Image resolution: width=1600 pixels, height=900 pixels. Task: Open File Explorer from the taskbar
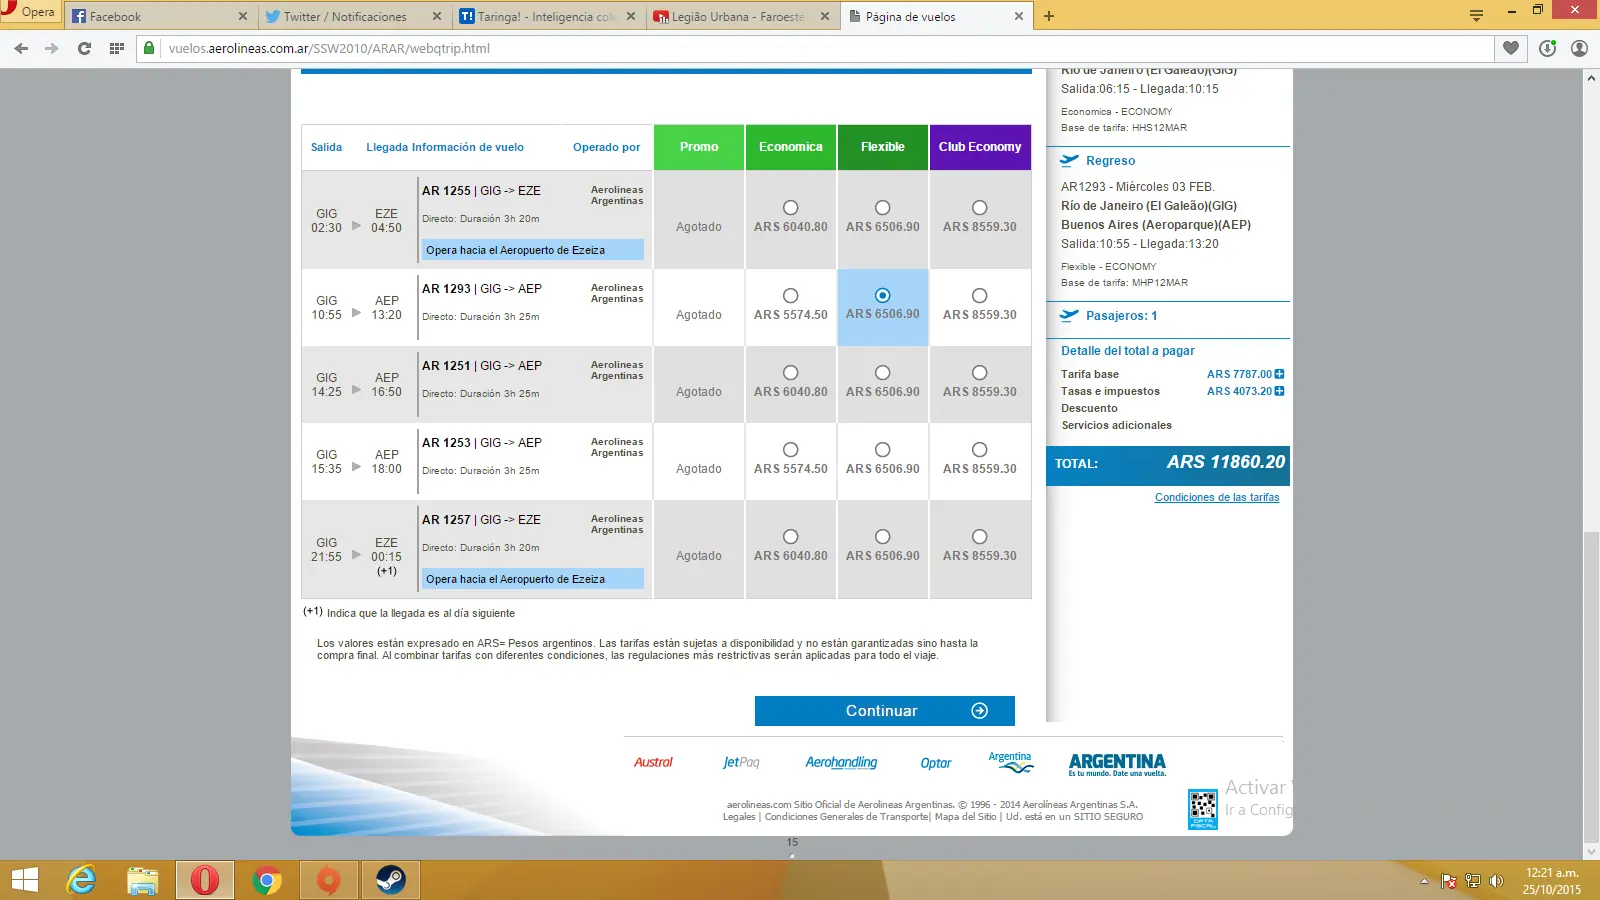coord(143,880)
